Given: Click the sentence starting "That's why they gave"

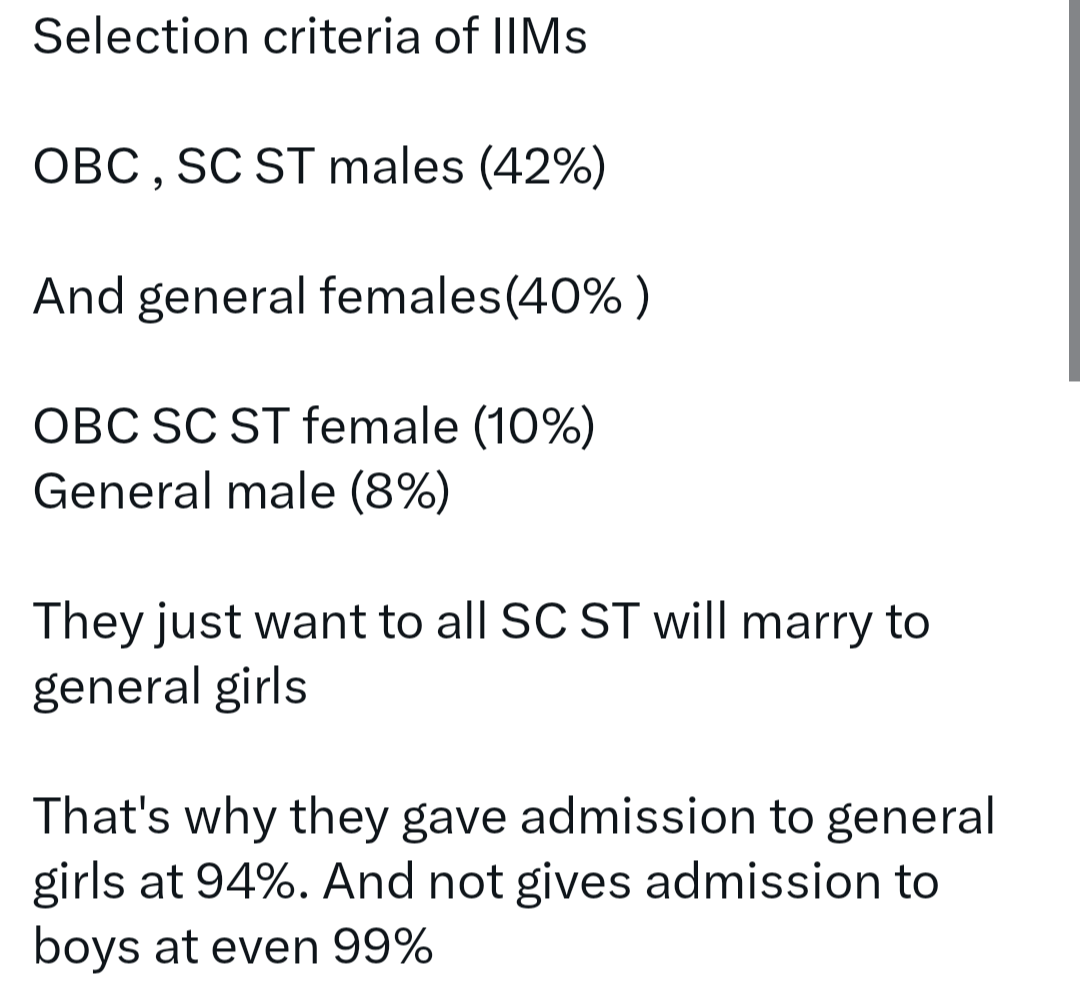Looking at the screenshot, I should pos(514,881).
